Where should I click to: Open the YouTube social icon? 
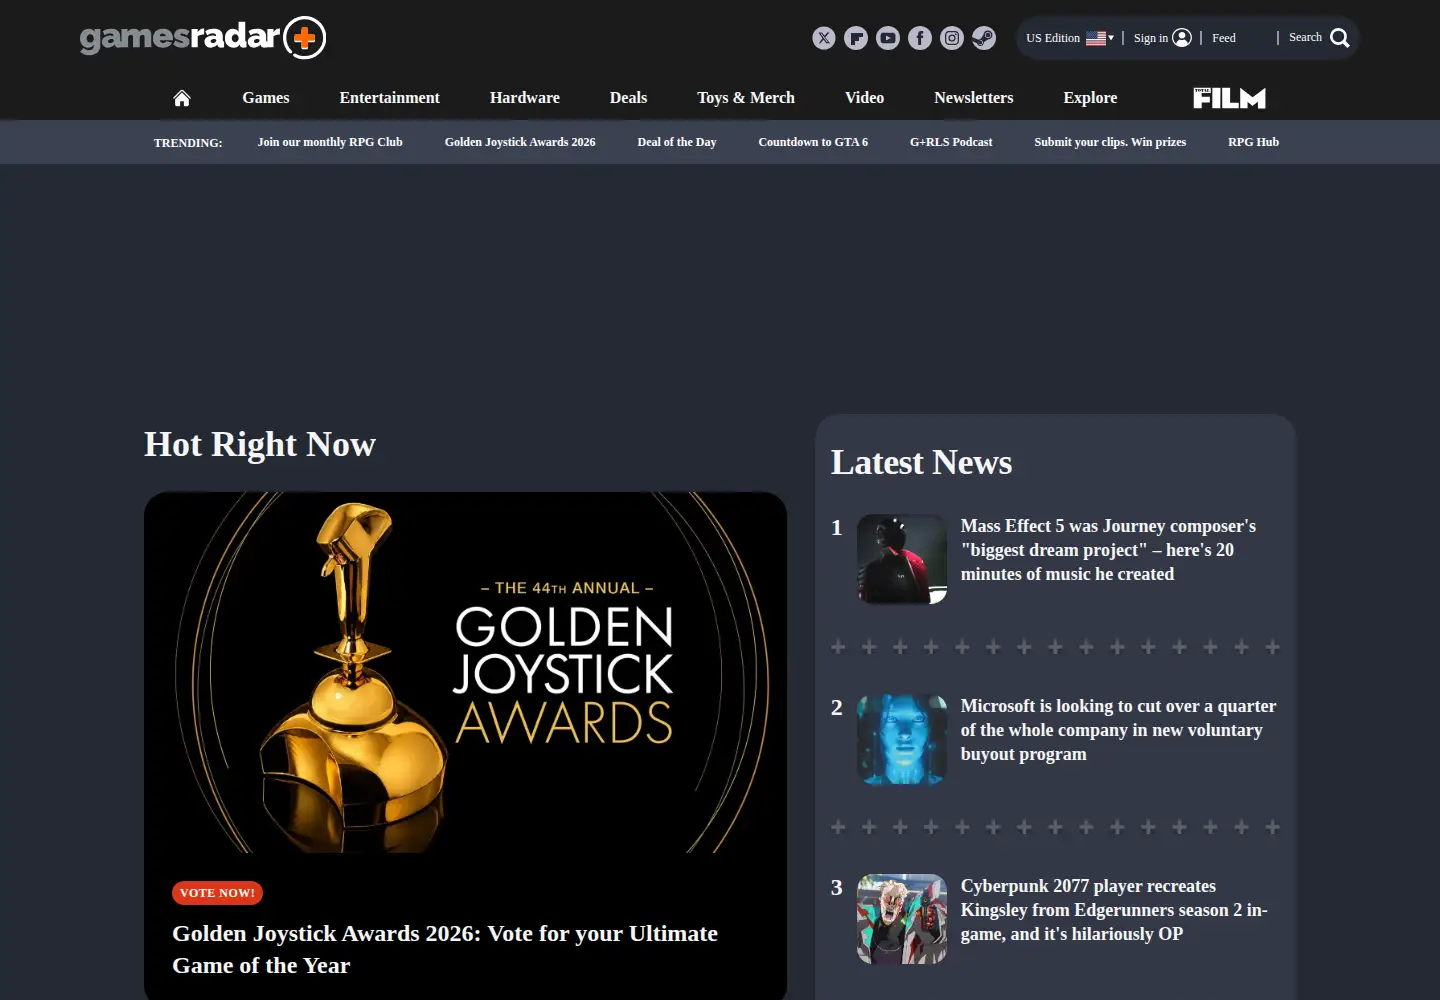coord(888,38)
